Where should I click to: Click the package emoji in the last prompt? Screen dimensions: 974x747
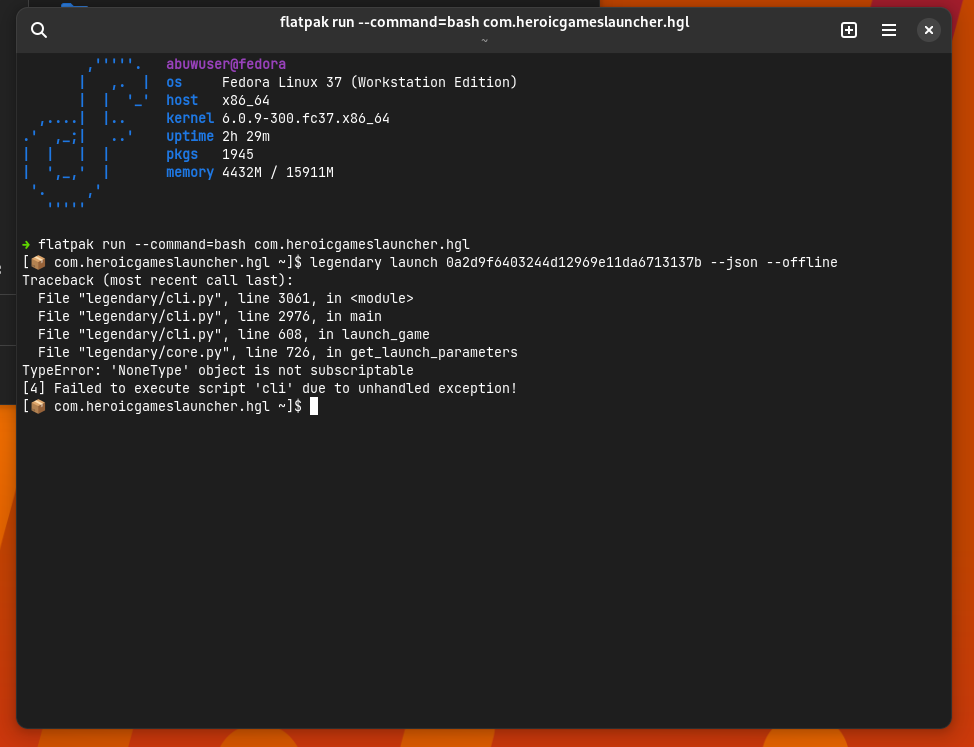[x=39, y=407]
